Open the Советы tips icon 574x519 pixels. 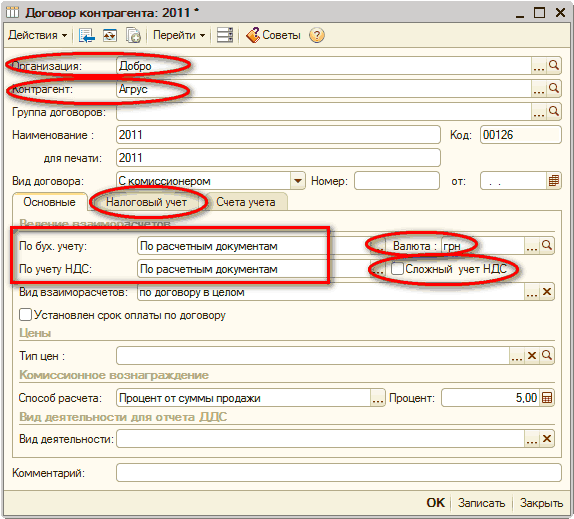click(x=253, y=35)
